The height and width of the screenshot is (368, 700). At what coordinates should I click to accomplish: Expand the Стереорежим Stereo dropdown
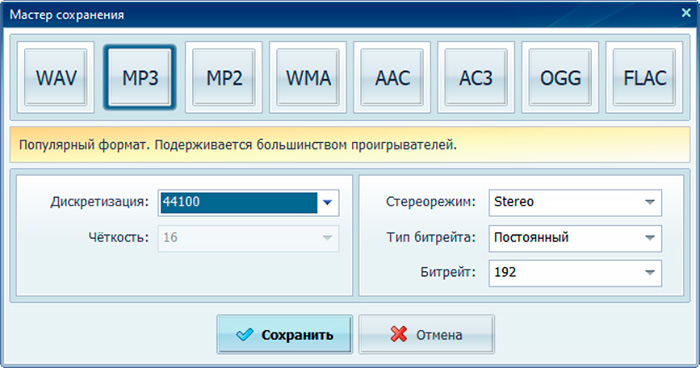click(x=575, y=202)
